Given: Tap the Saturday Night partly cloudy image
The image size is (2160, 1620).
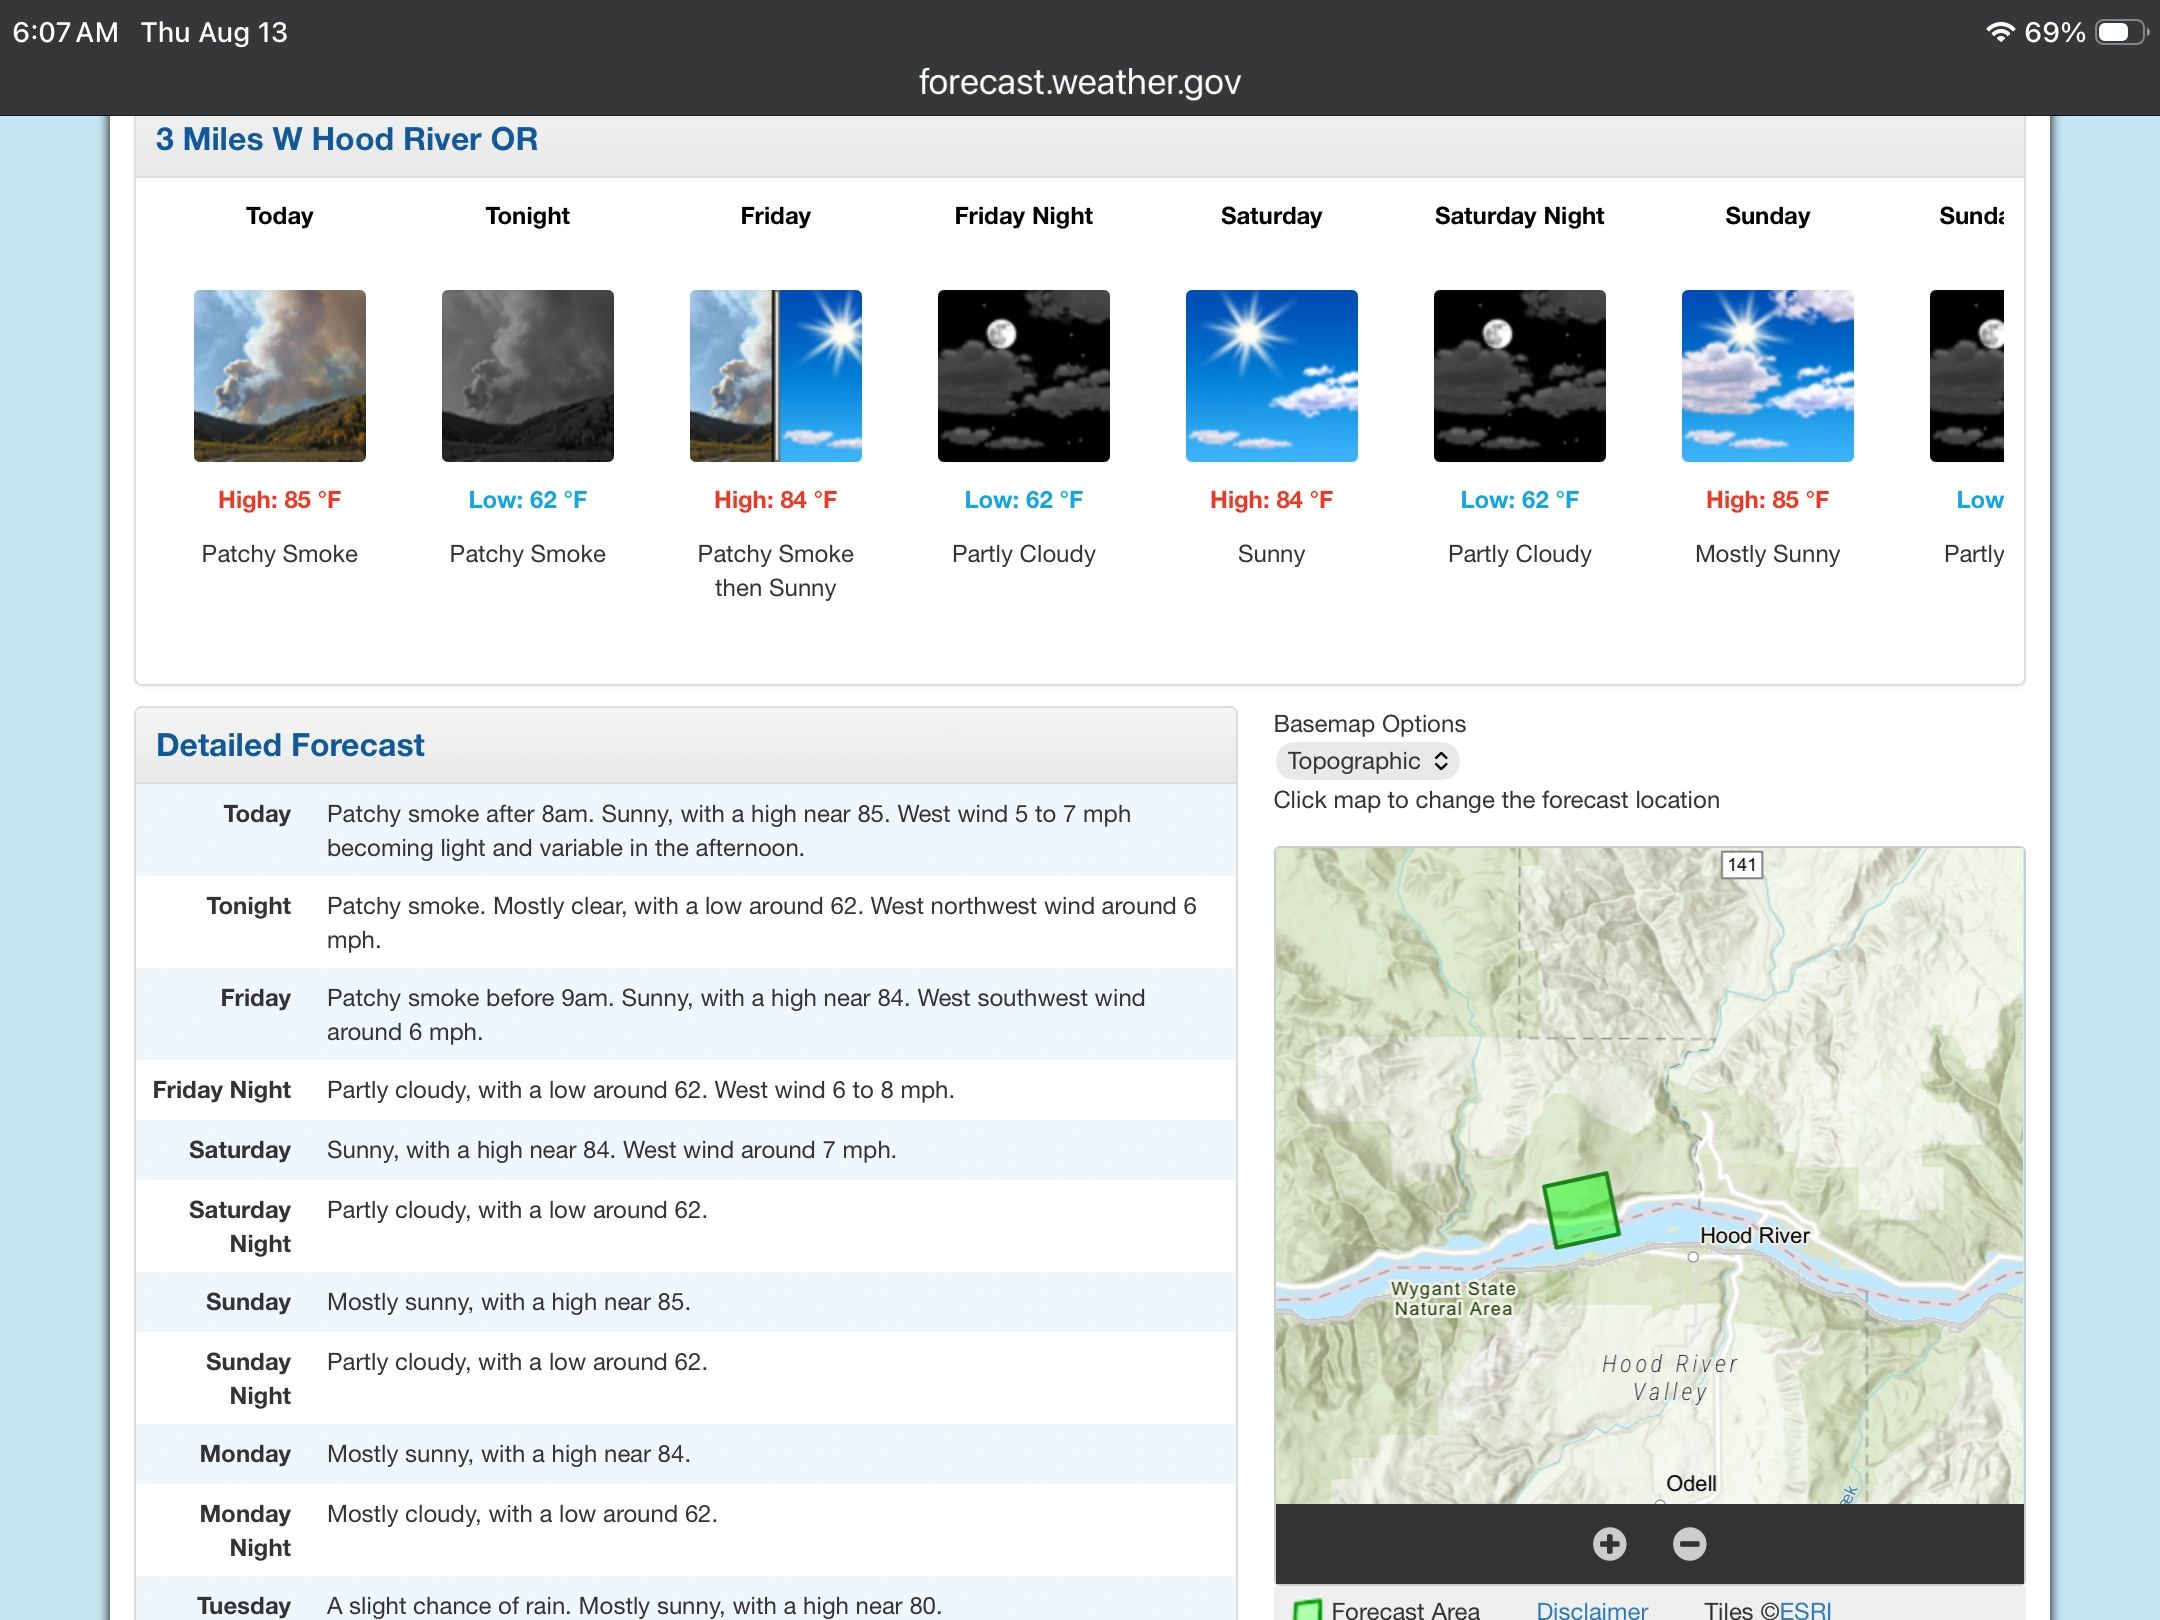Looking at the screenshot, I should (1520, 376).
